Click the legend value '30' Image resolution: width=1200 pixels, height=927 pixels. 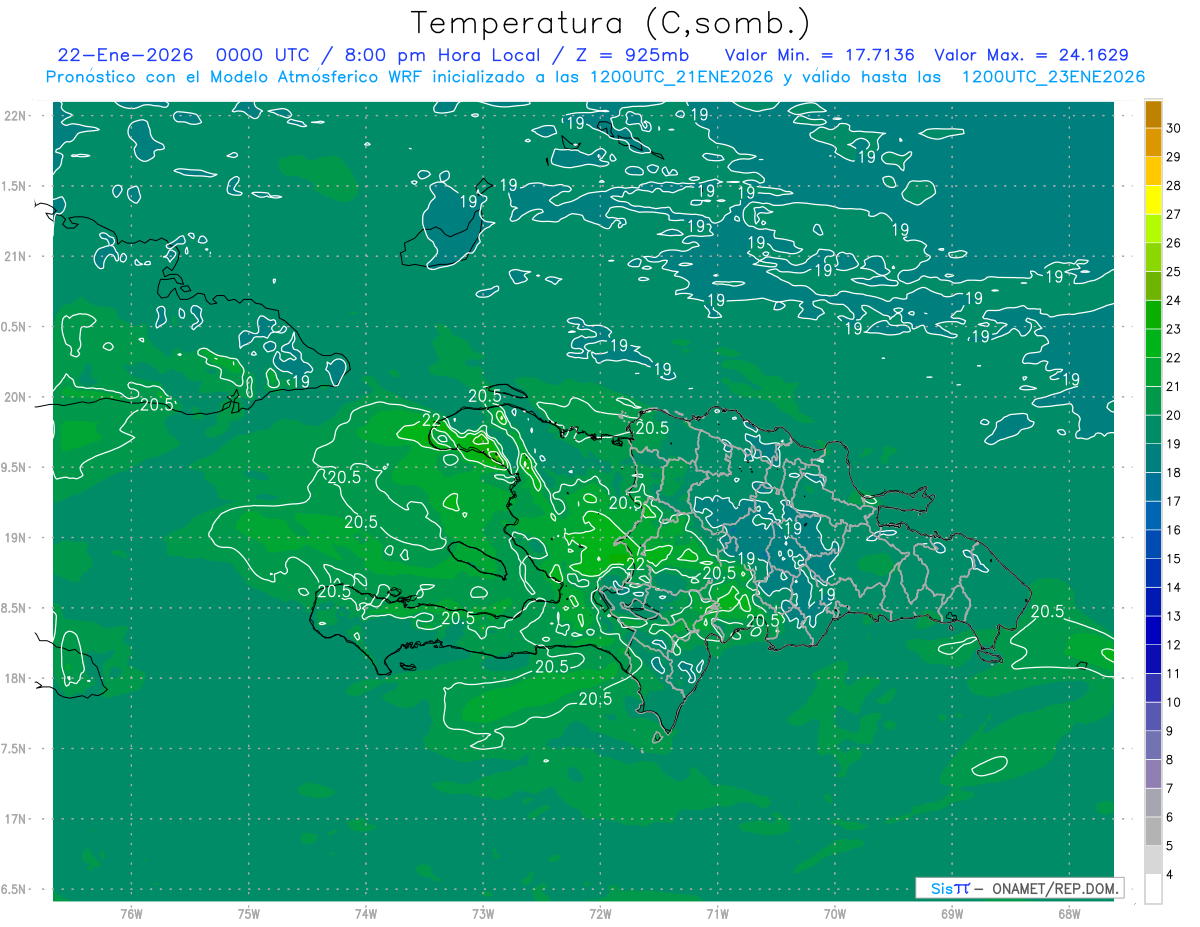point(1173,128)
